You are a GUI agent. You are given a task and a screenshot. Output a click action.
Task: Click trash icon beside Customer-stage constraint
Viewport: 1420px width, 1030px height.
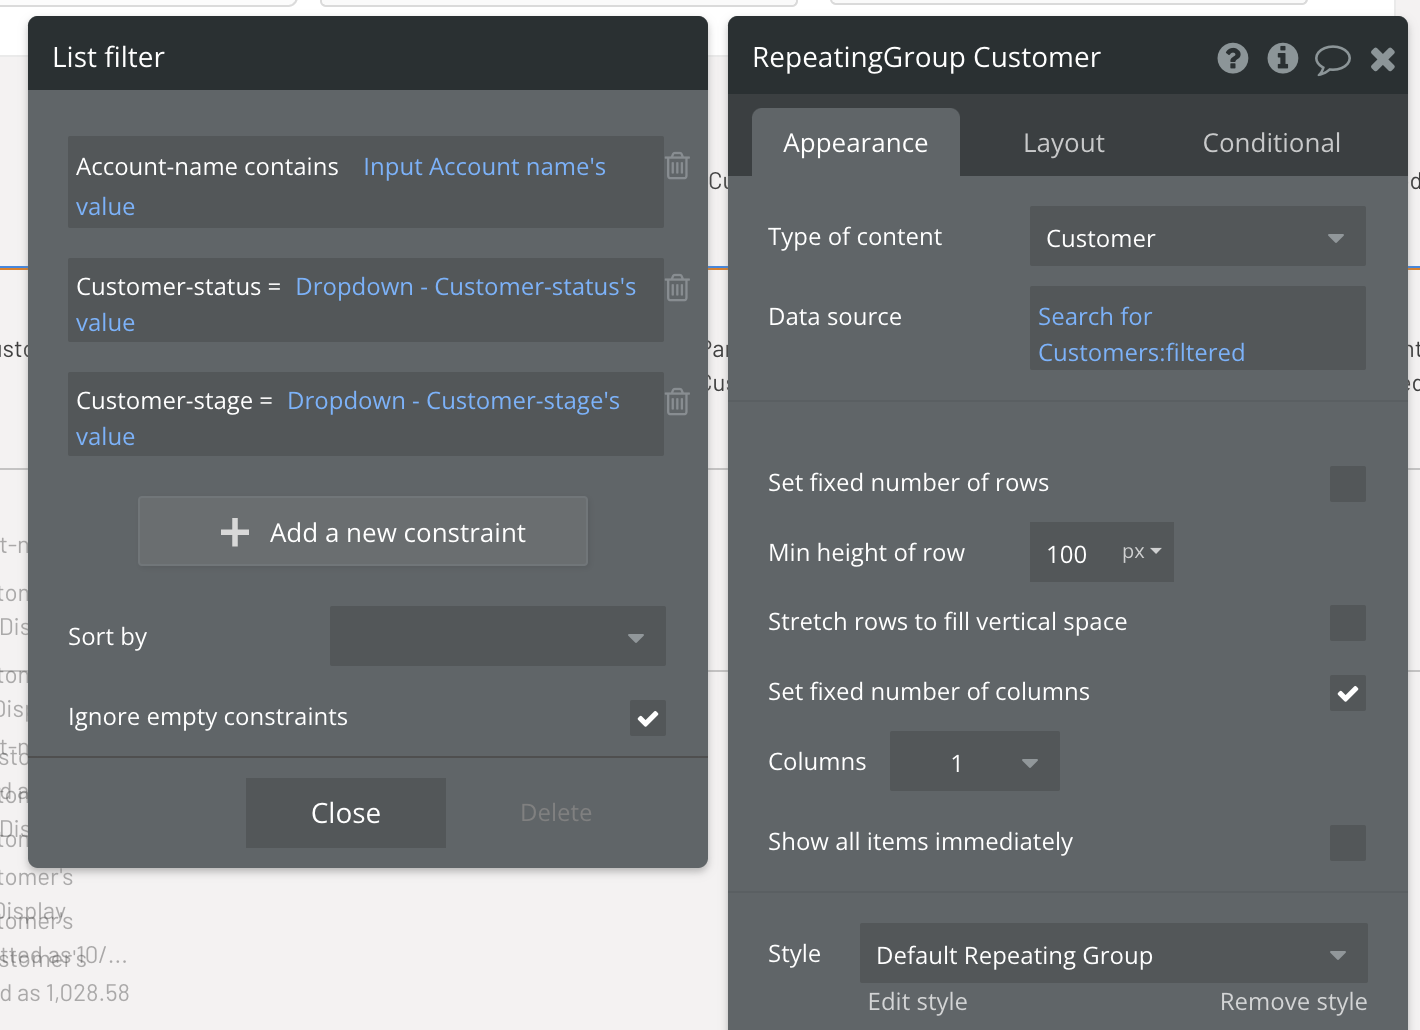tap(677, 402)
